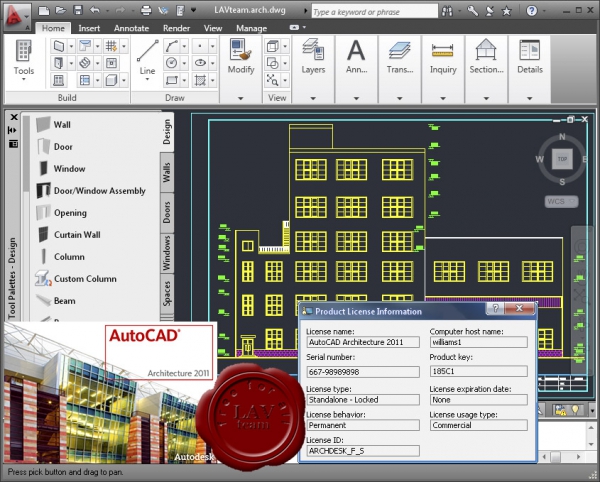Expand the Inquiry panel arrow
The image size is (600, 482).
(443, 98)
